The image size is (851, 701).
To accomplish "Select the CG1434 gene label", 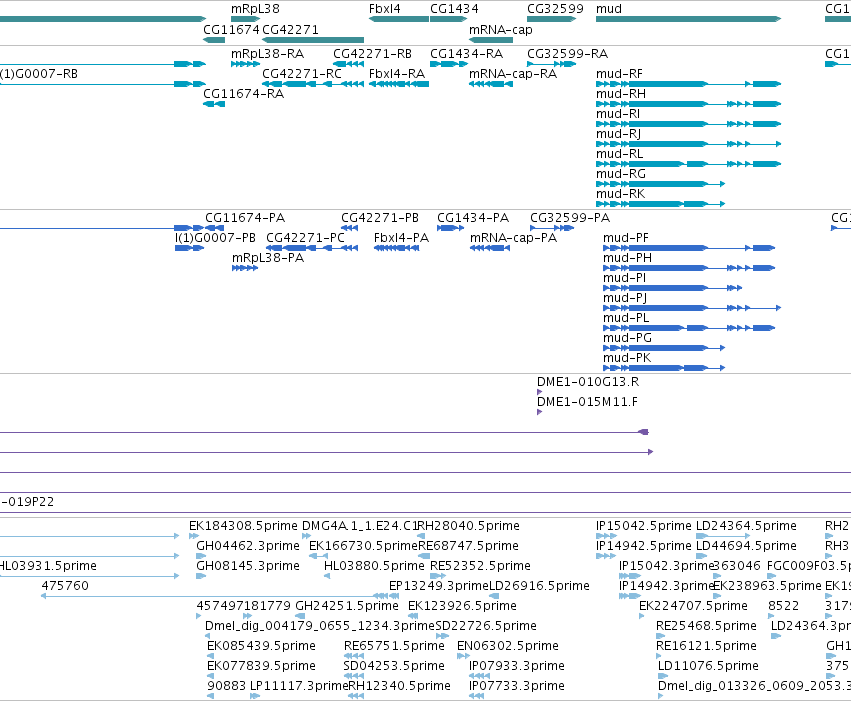I will click(454, 9).
